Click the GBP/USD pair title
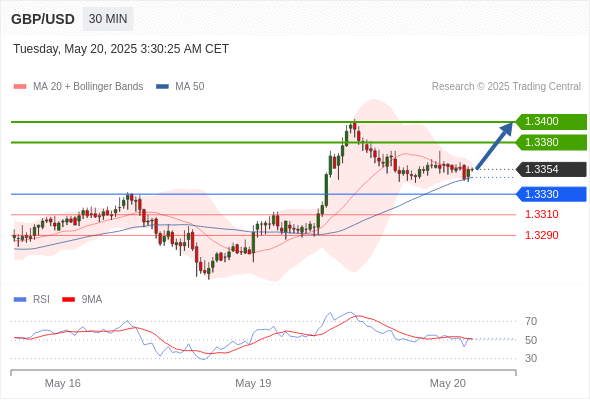The height and width of the screenshot is (400, 590). coord(43,19)
